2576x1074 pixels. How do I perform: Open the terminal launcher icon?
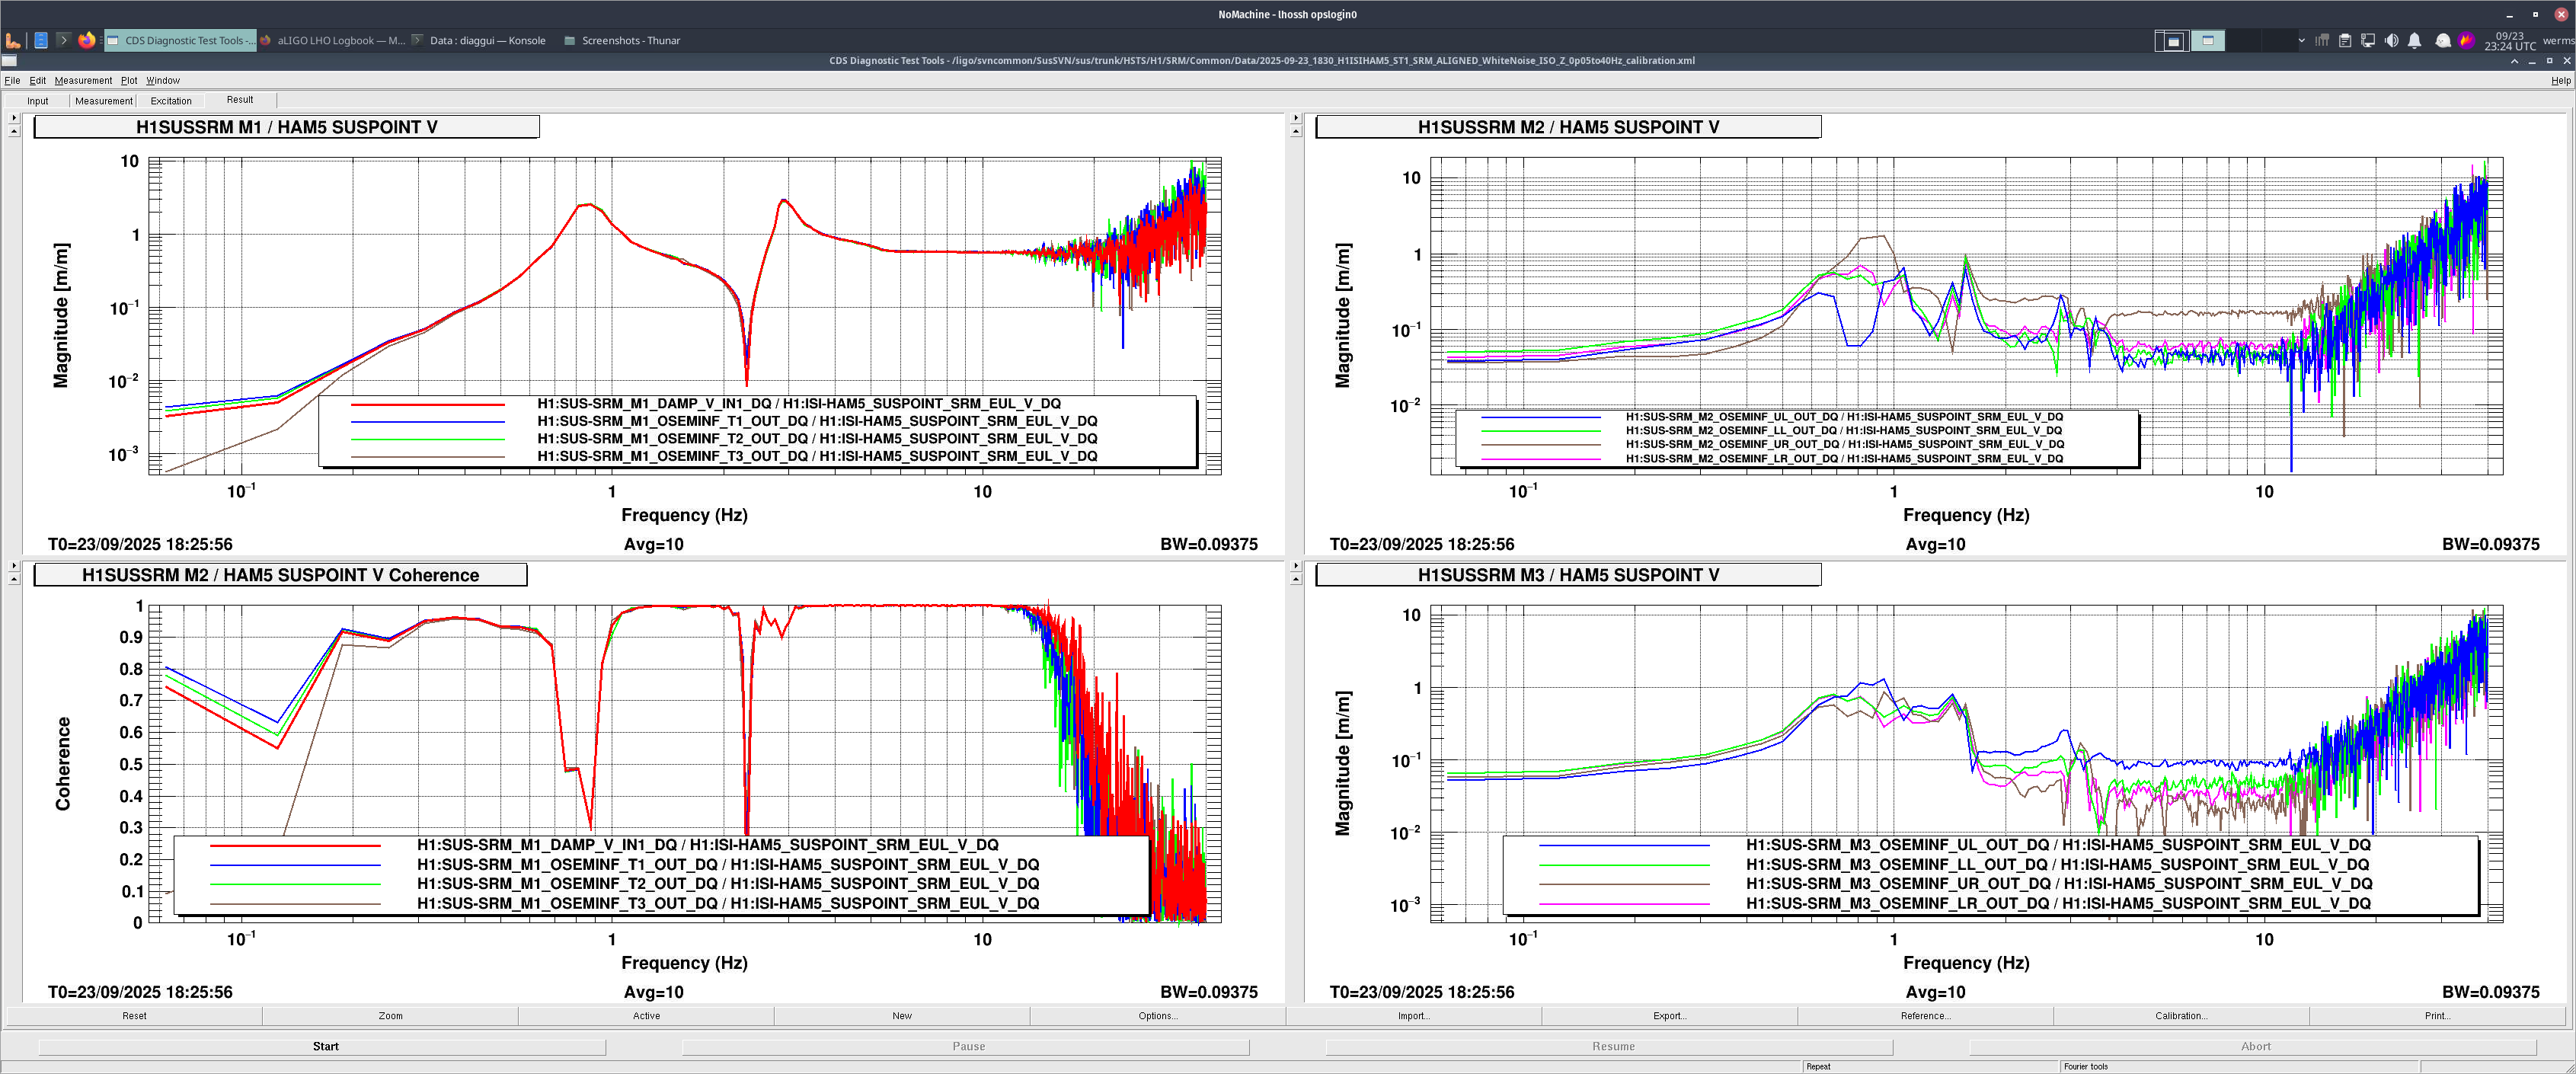coord(63,40)
